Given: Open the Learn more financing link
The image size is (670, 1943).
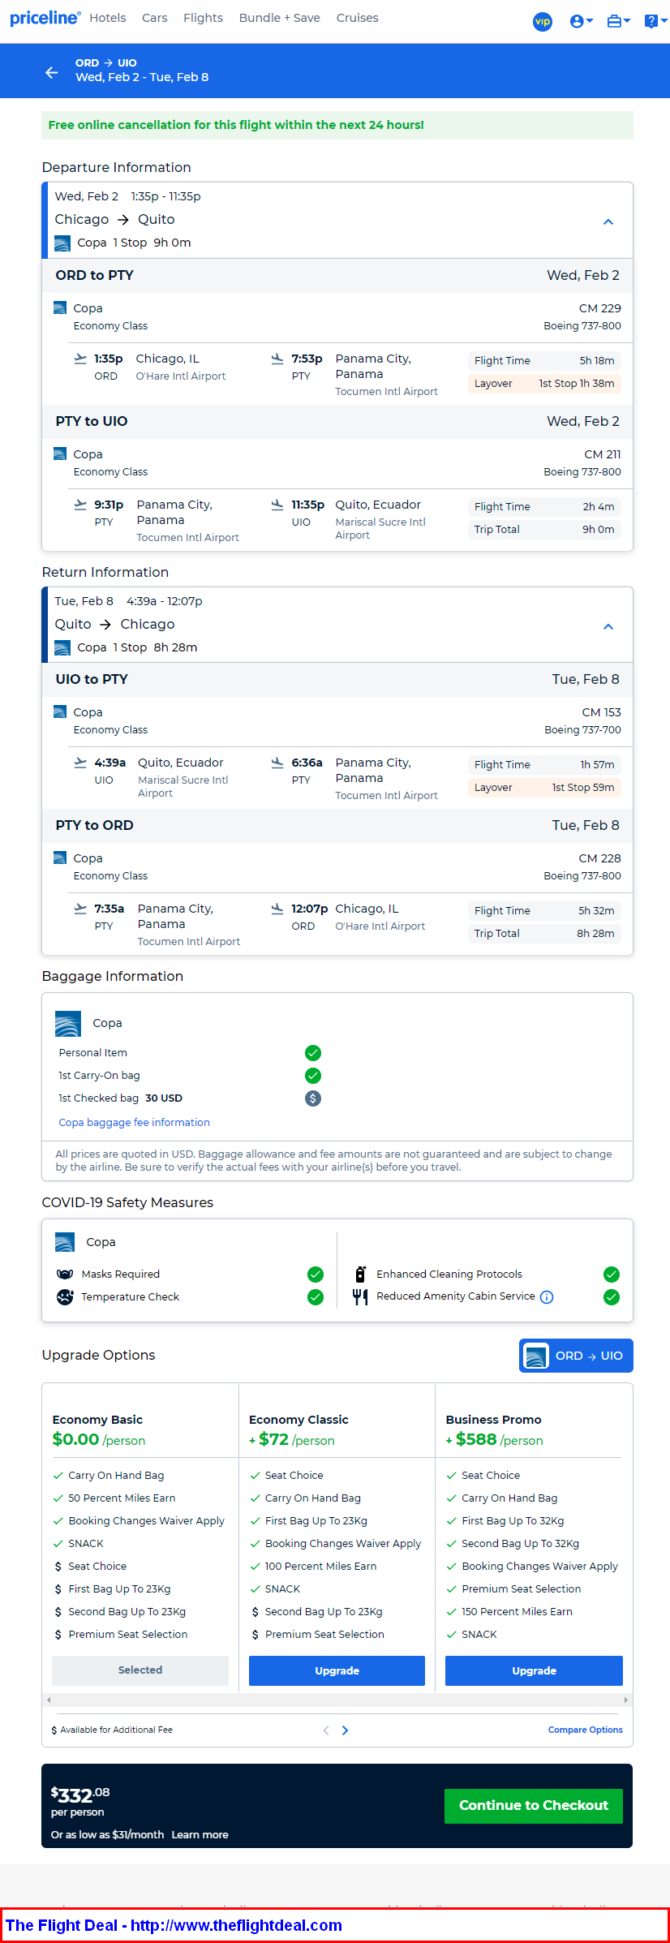Looking at the screenshot, I should 200,1835.
